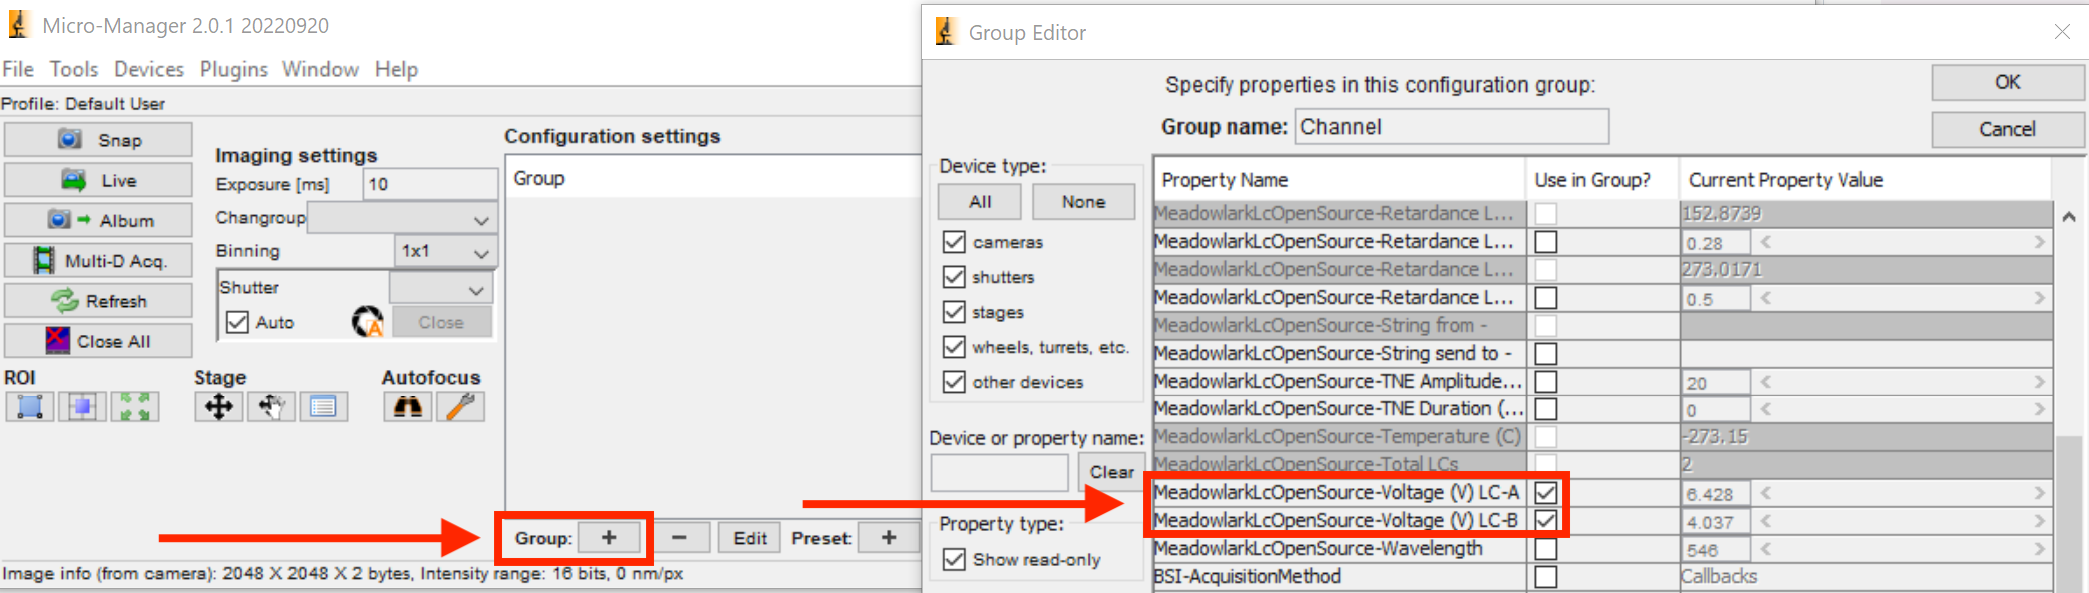Open the Plugins menu
Viewport: 2089px width, 593px height.
click(234, 69)
